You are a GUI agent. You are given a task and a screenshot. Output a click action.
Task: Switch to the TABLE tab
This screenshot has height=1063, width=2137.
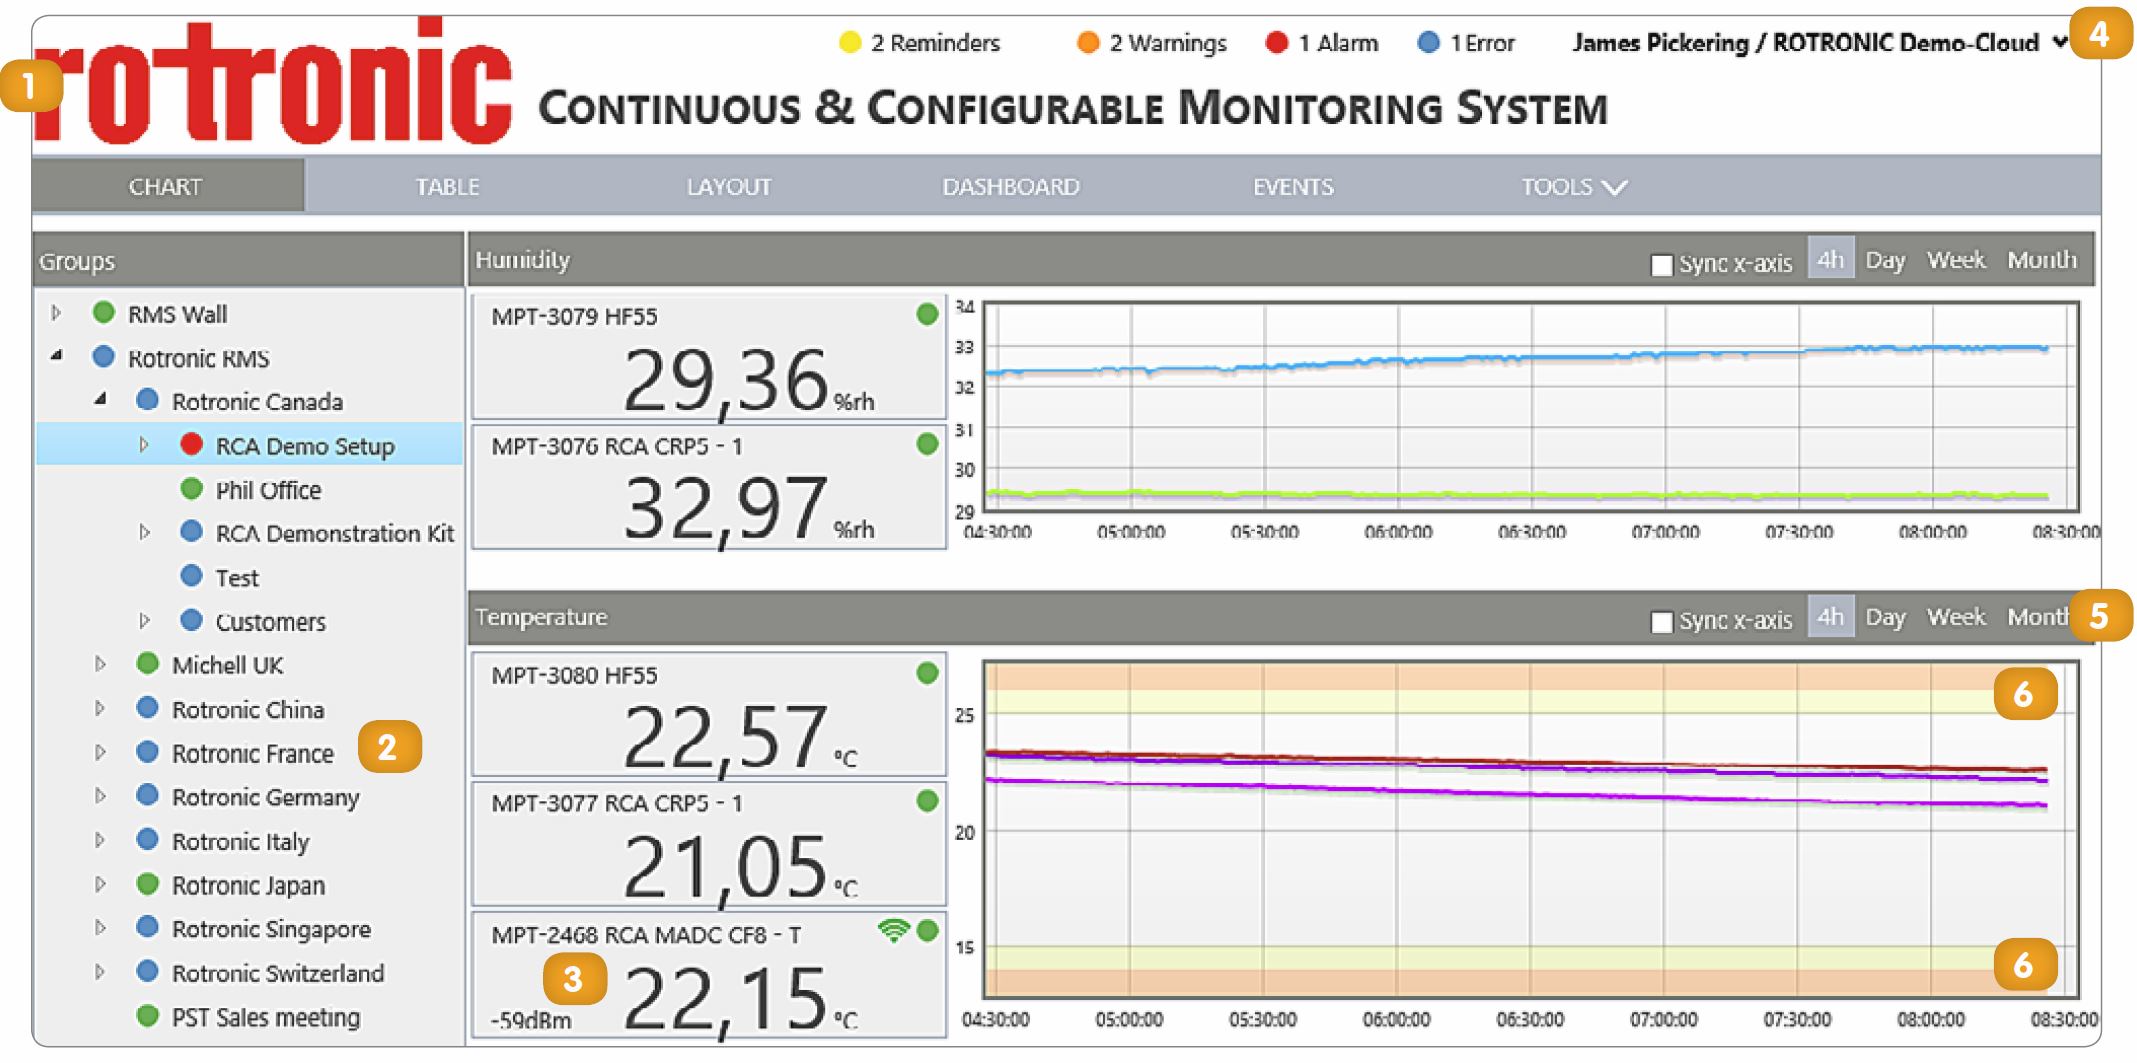coord(448,186)
